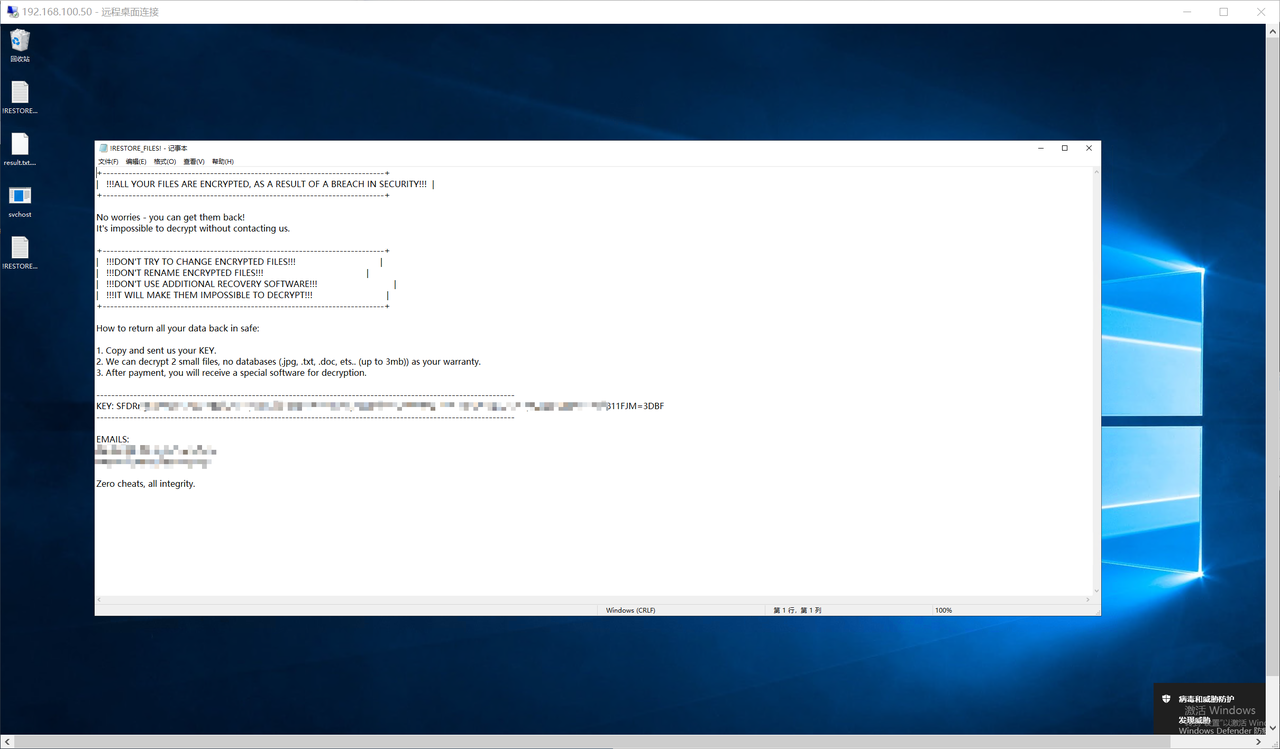Maximize the Notepad window
The height and width of the screenshot is (749, 1280).
click(x=1064, y=148)
